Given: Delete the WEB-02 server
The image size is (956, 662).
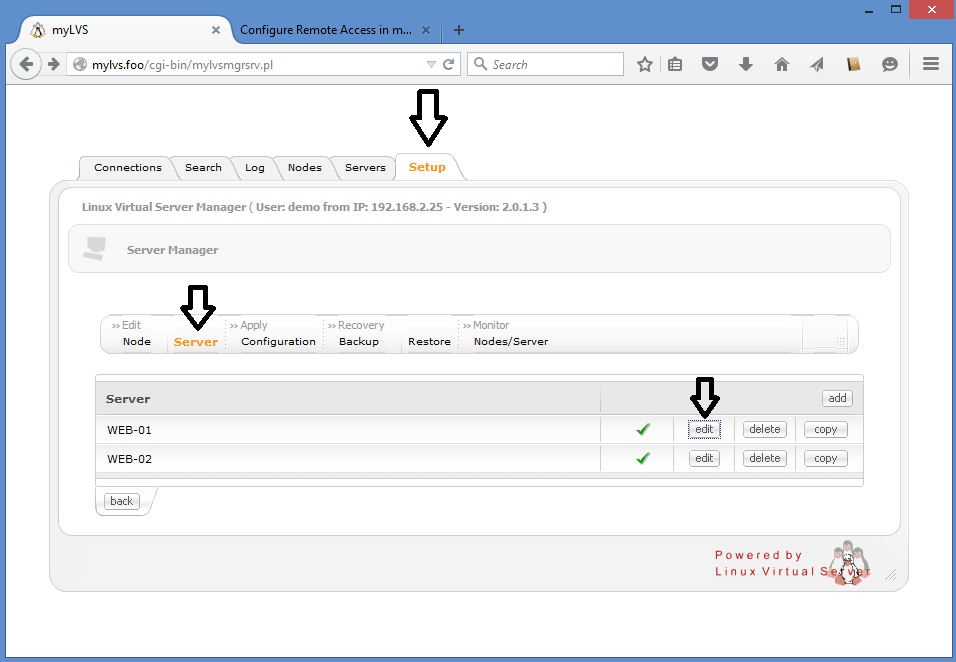Looking at the screenshot, I should point(764,458).
